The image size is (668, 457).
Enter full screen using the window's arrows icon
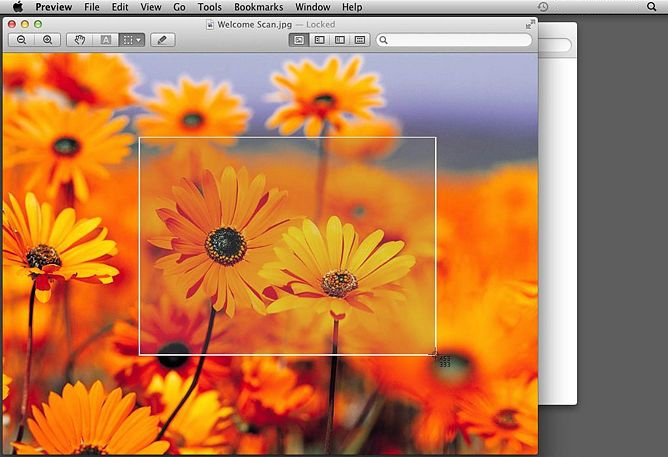(530, 25)
